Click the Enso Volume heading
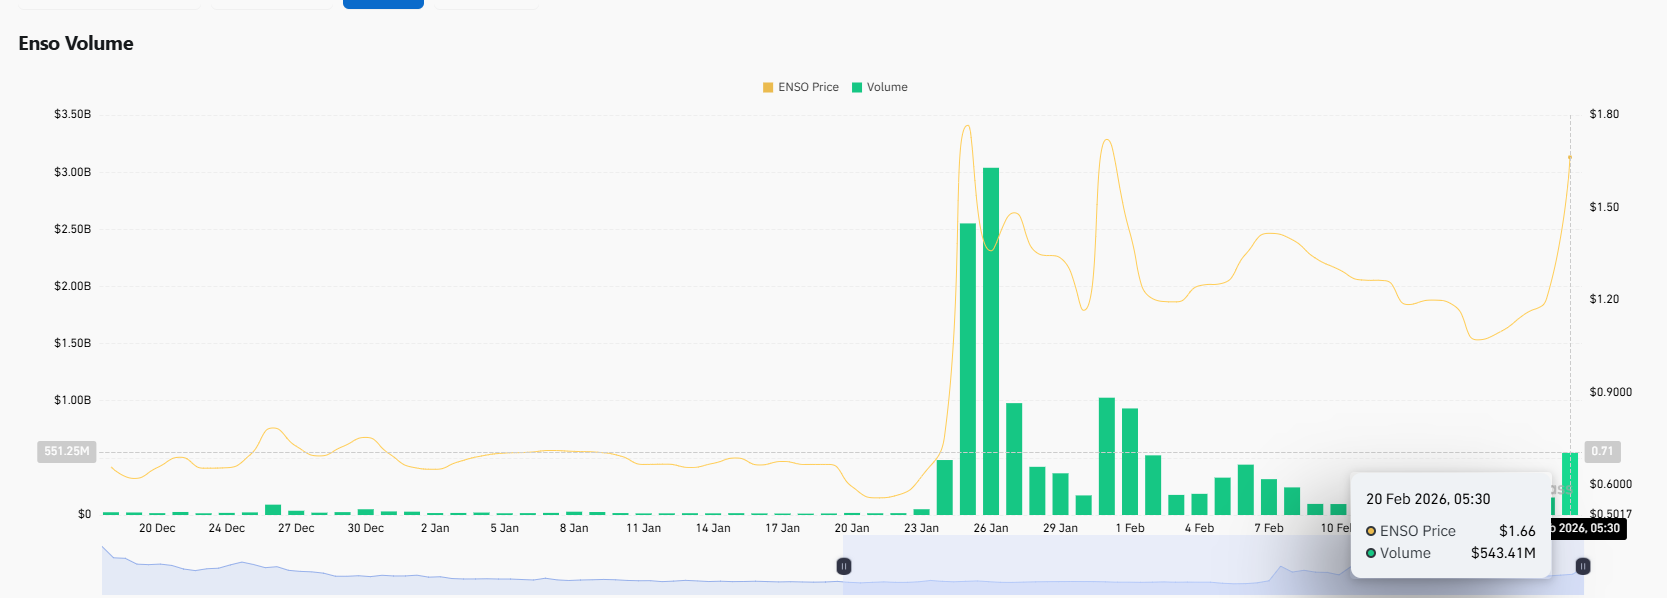 [x=76, y=43]
